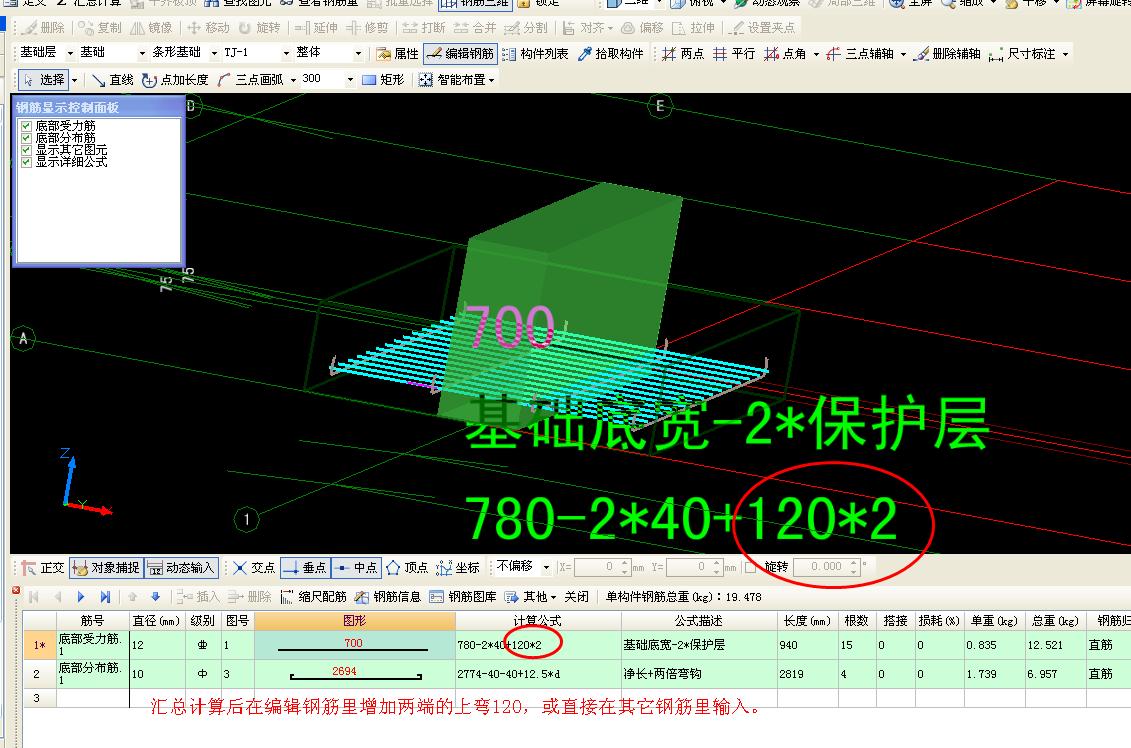Toggle 正交 orthogonal mode
Screen dimensions: 1131x748
click(43, 568)
